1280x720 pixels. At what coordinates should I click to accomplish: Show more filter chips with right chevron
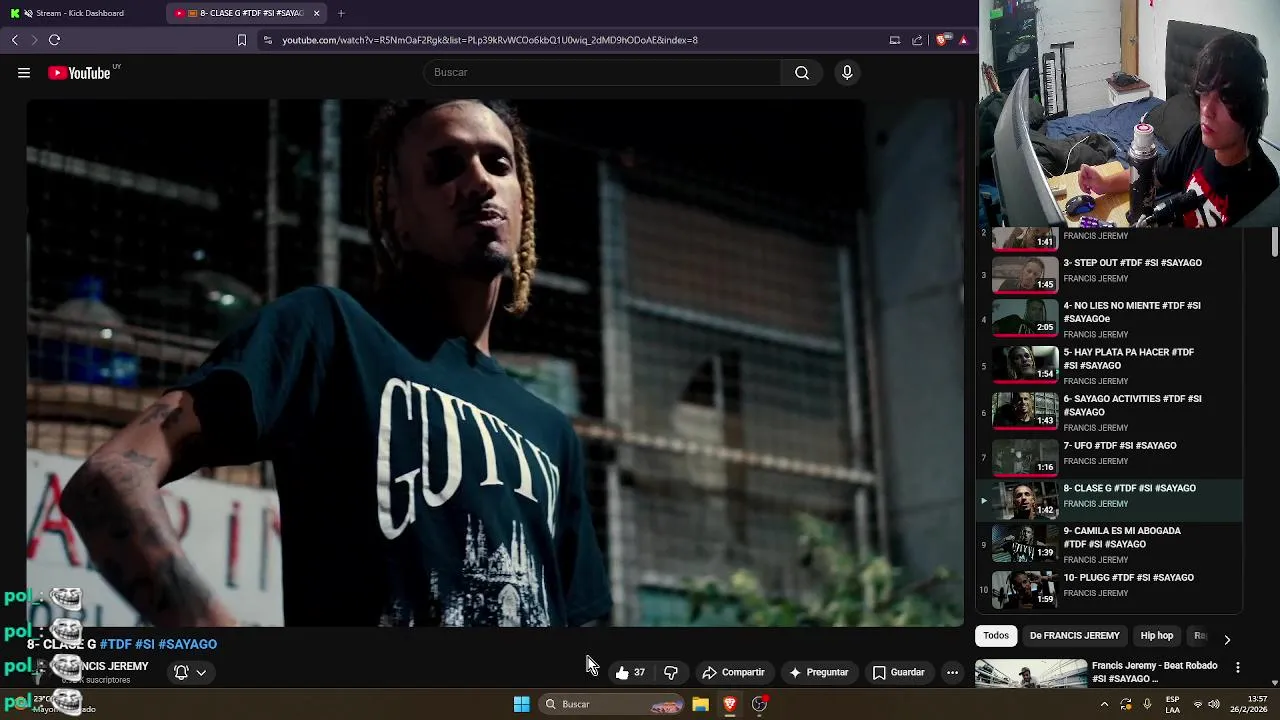pos(1227,639)
